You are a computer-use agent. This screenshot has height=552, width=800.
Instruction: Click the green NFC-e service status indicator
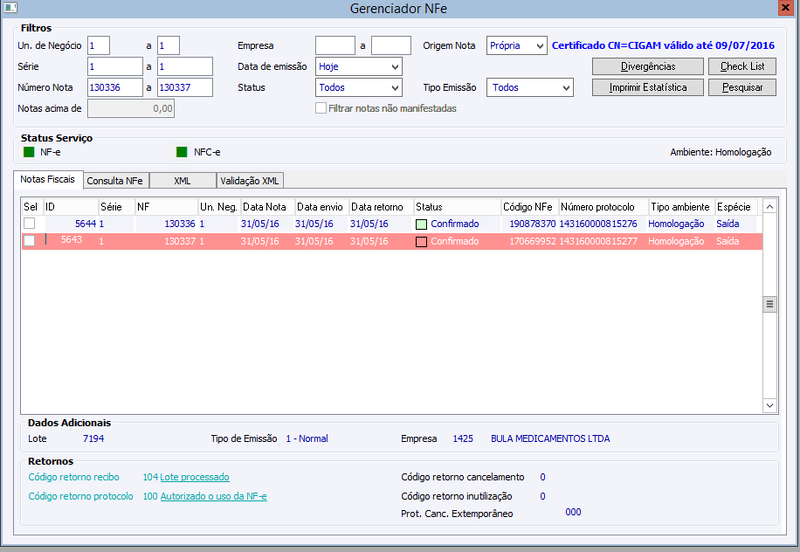(182, 152)
